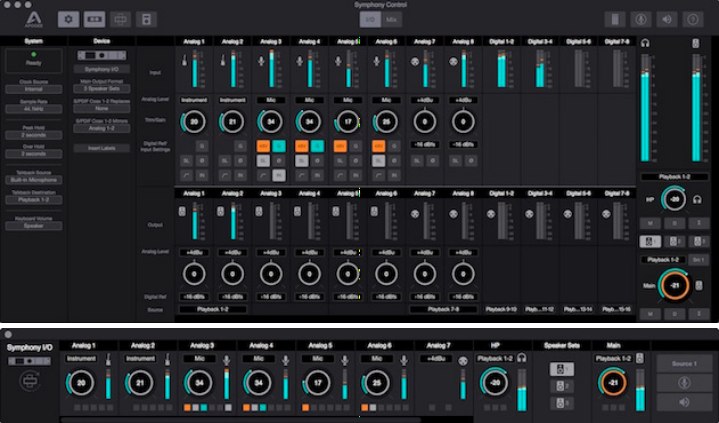The image size is (719, 423).
Task: Open the Main Output Format dropdown
Action: pyautogui.click(x=101, y=89)
